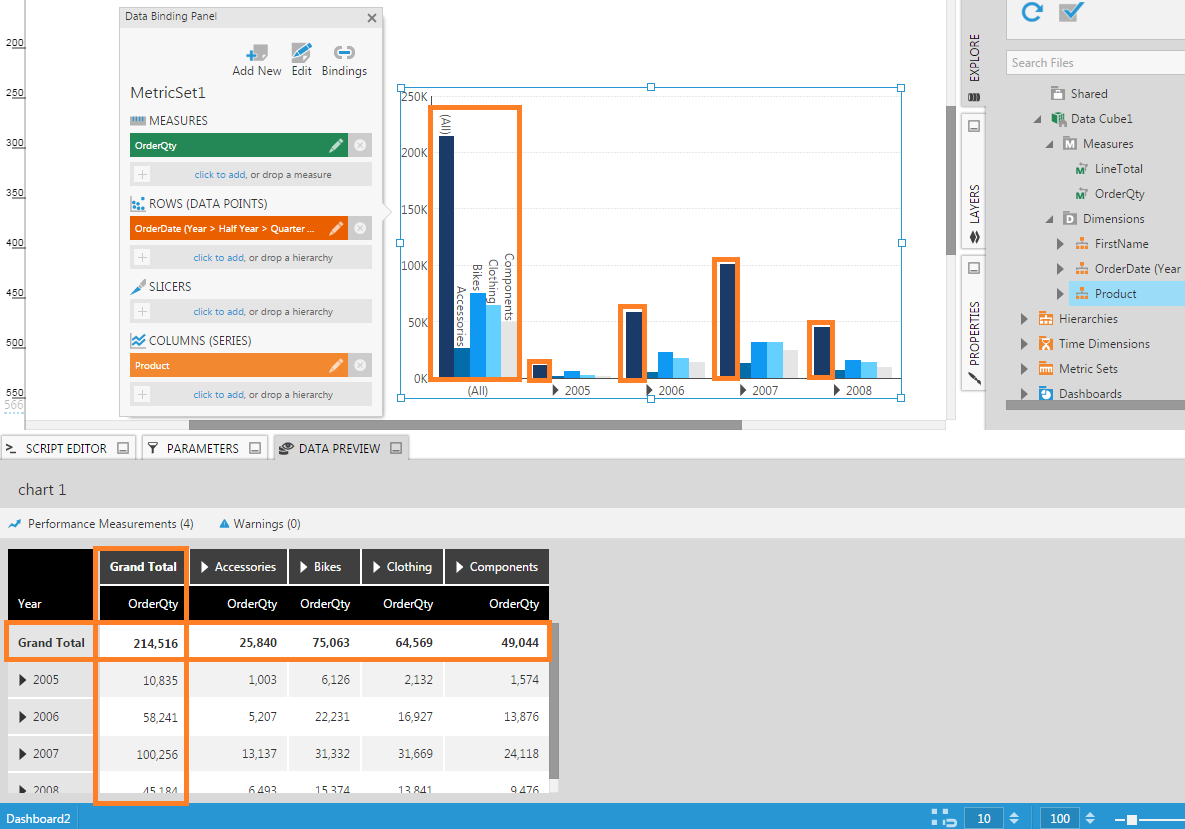Click the pencil icon on the Product series

point(337,364)
